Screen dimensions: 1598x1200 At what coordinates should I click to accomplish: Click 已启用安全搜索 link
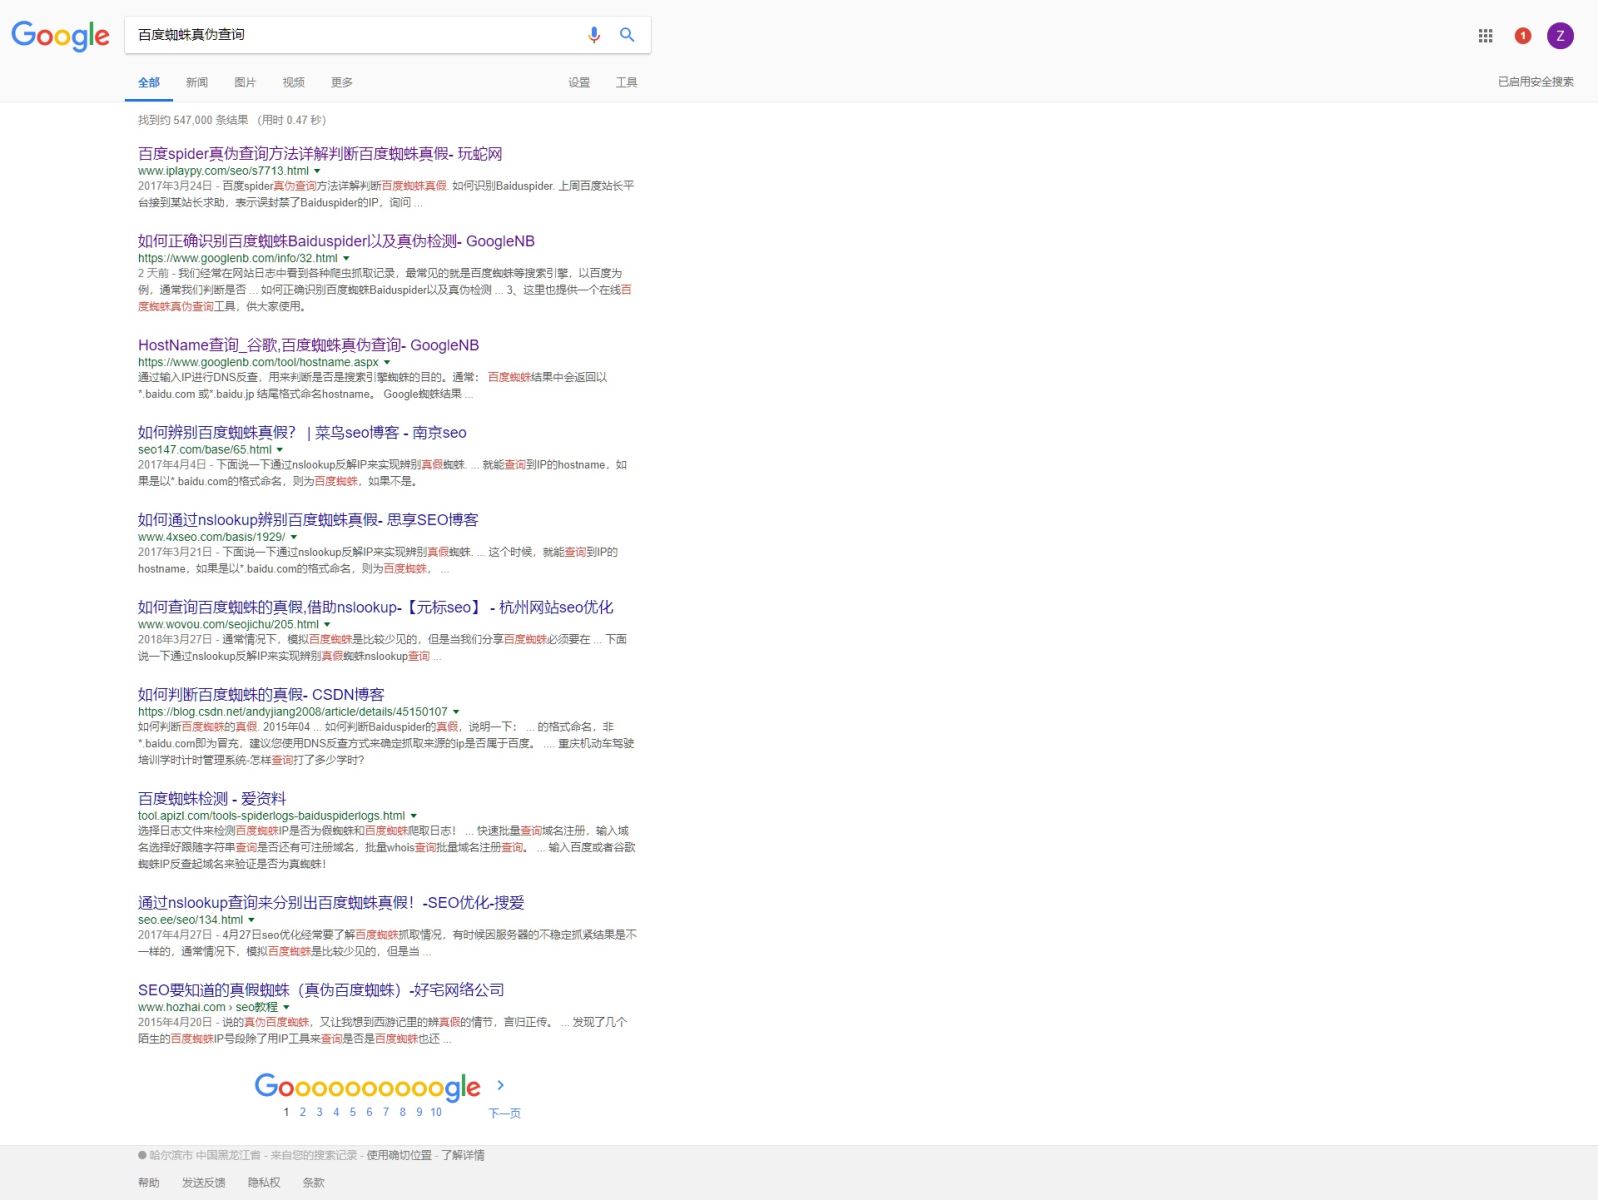(1535, 82)
